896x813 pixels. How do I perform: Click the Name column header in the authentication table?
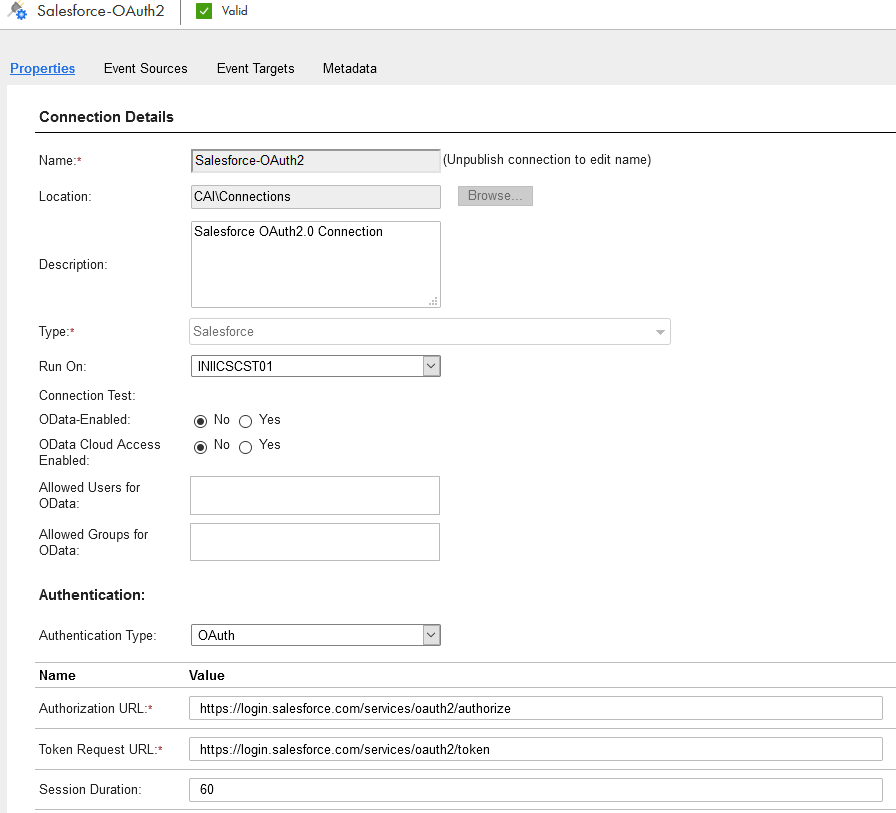tap(57, 675)
